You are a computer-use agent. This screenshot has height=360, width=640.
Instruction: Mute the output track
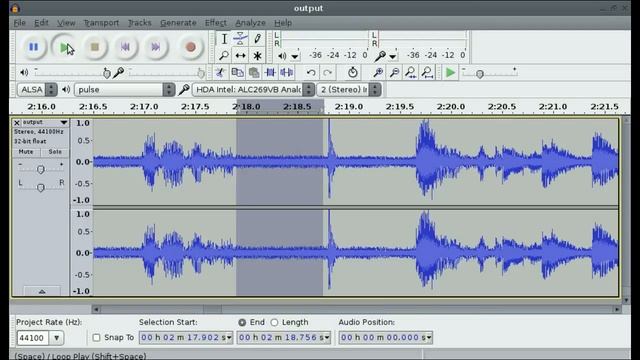coord(26,152)
